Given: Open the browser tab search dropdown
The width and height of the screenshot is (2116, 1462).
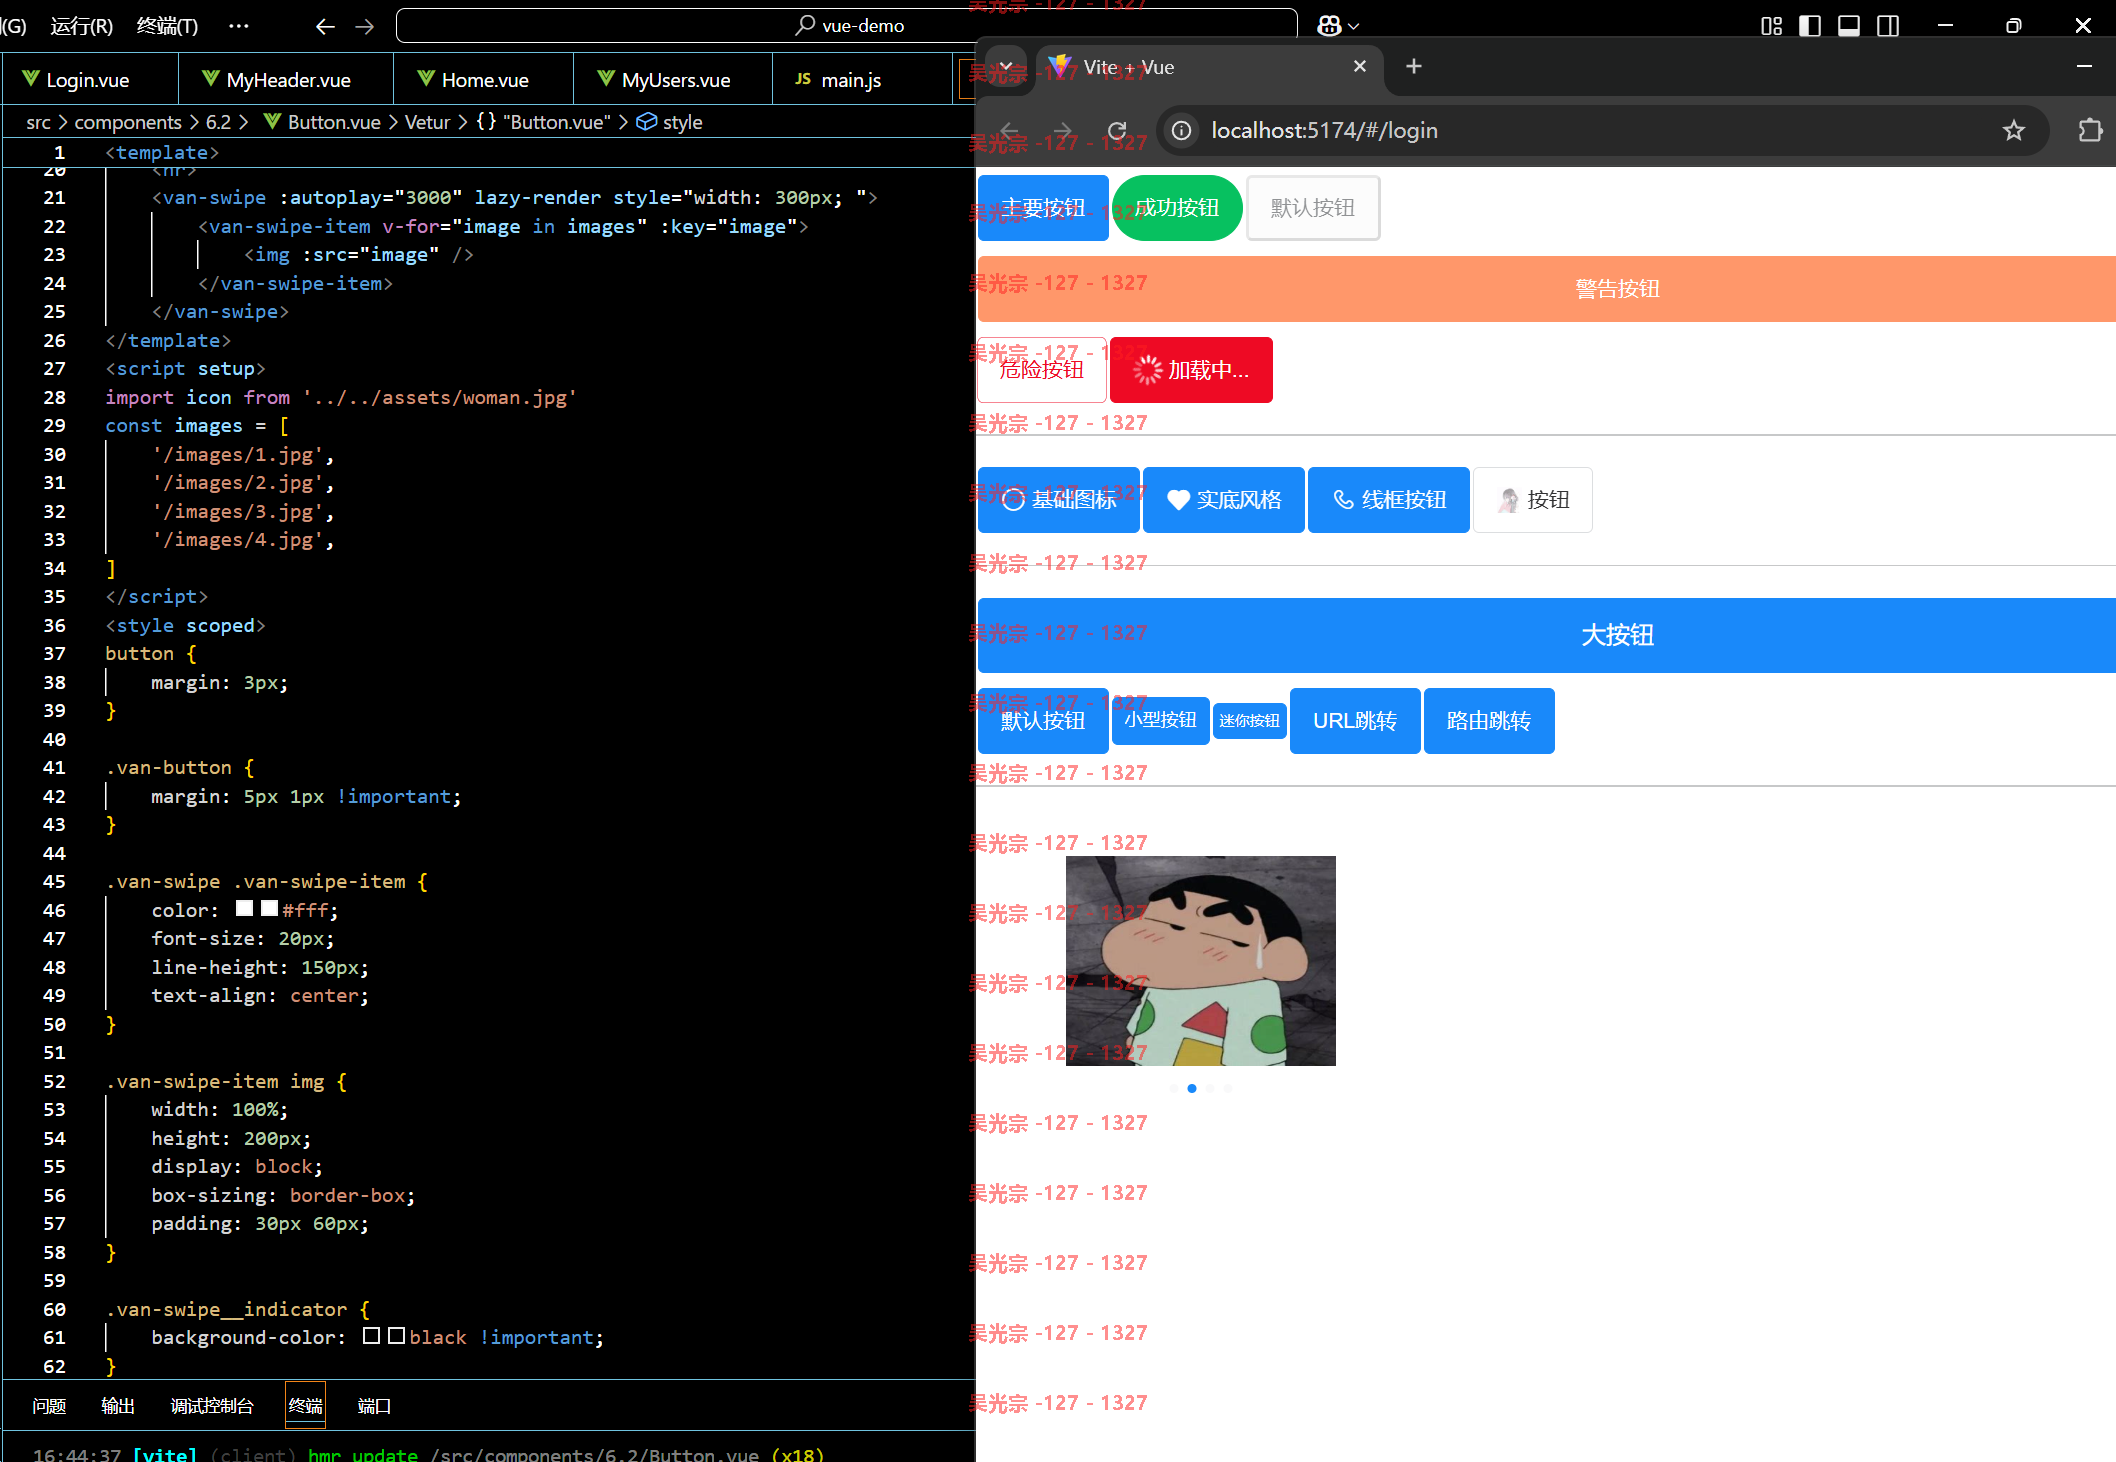Looking at the screenshot, I should (1006, 67).
